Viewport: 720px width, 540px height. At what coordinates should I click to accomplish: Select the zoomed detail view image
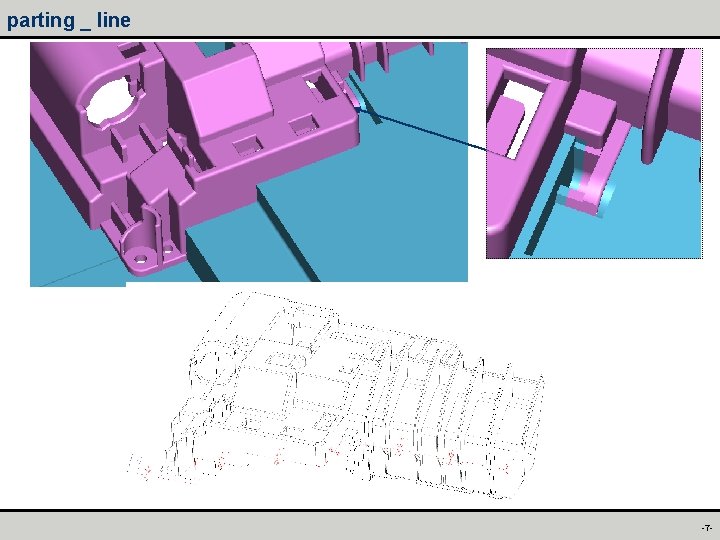pyautogui.click(x=594, y=153)
